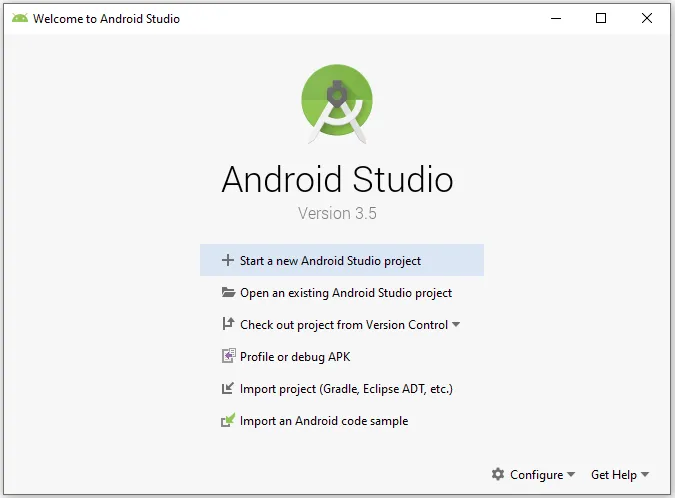Click the Version 3.5 text
This screenshot has width=675, height=498.
337,213
